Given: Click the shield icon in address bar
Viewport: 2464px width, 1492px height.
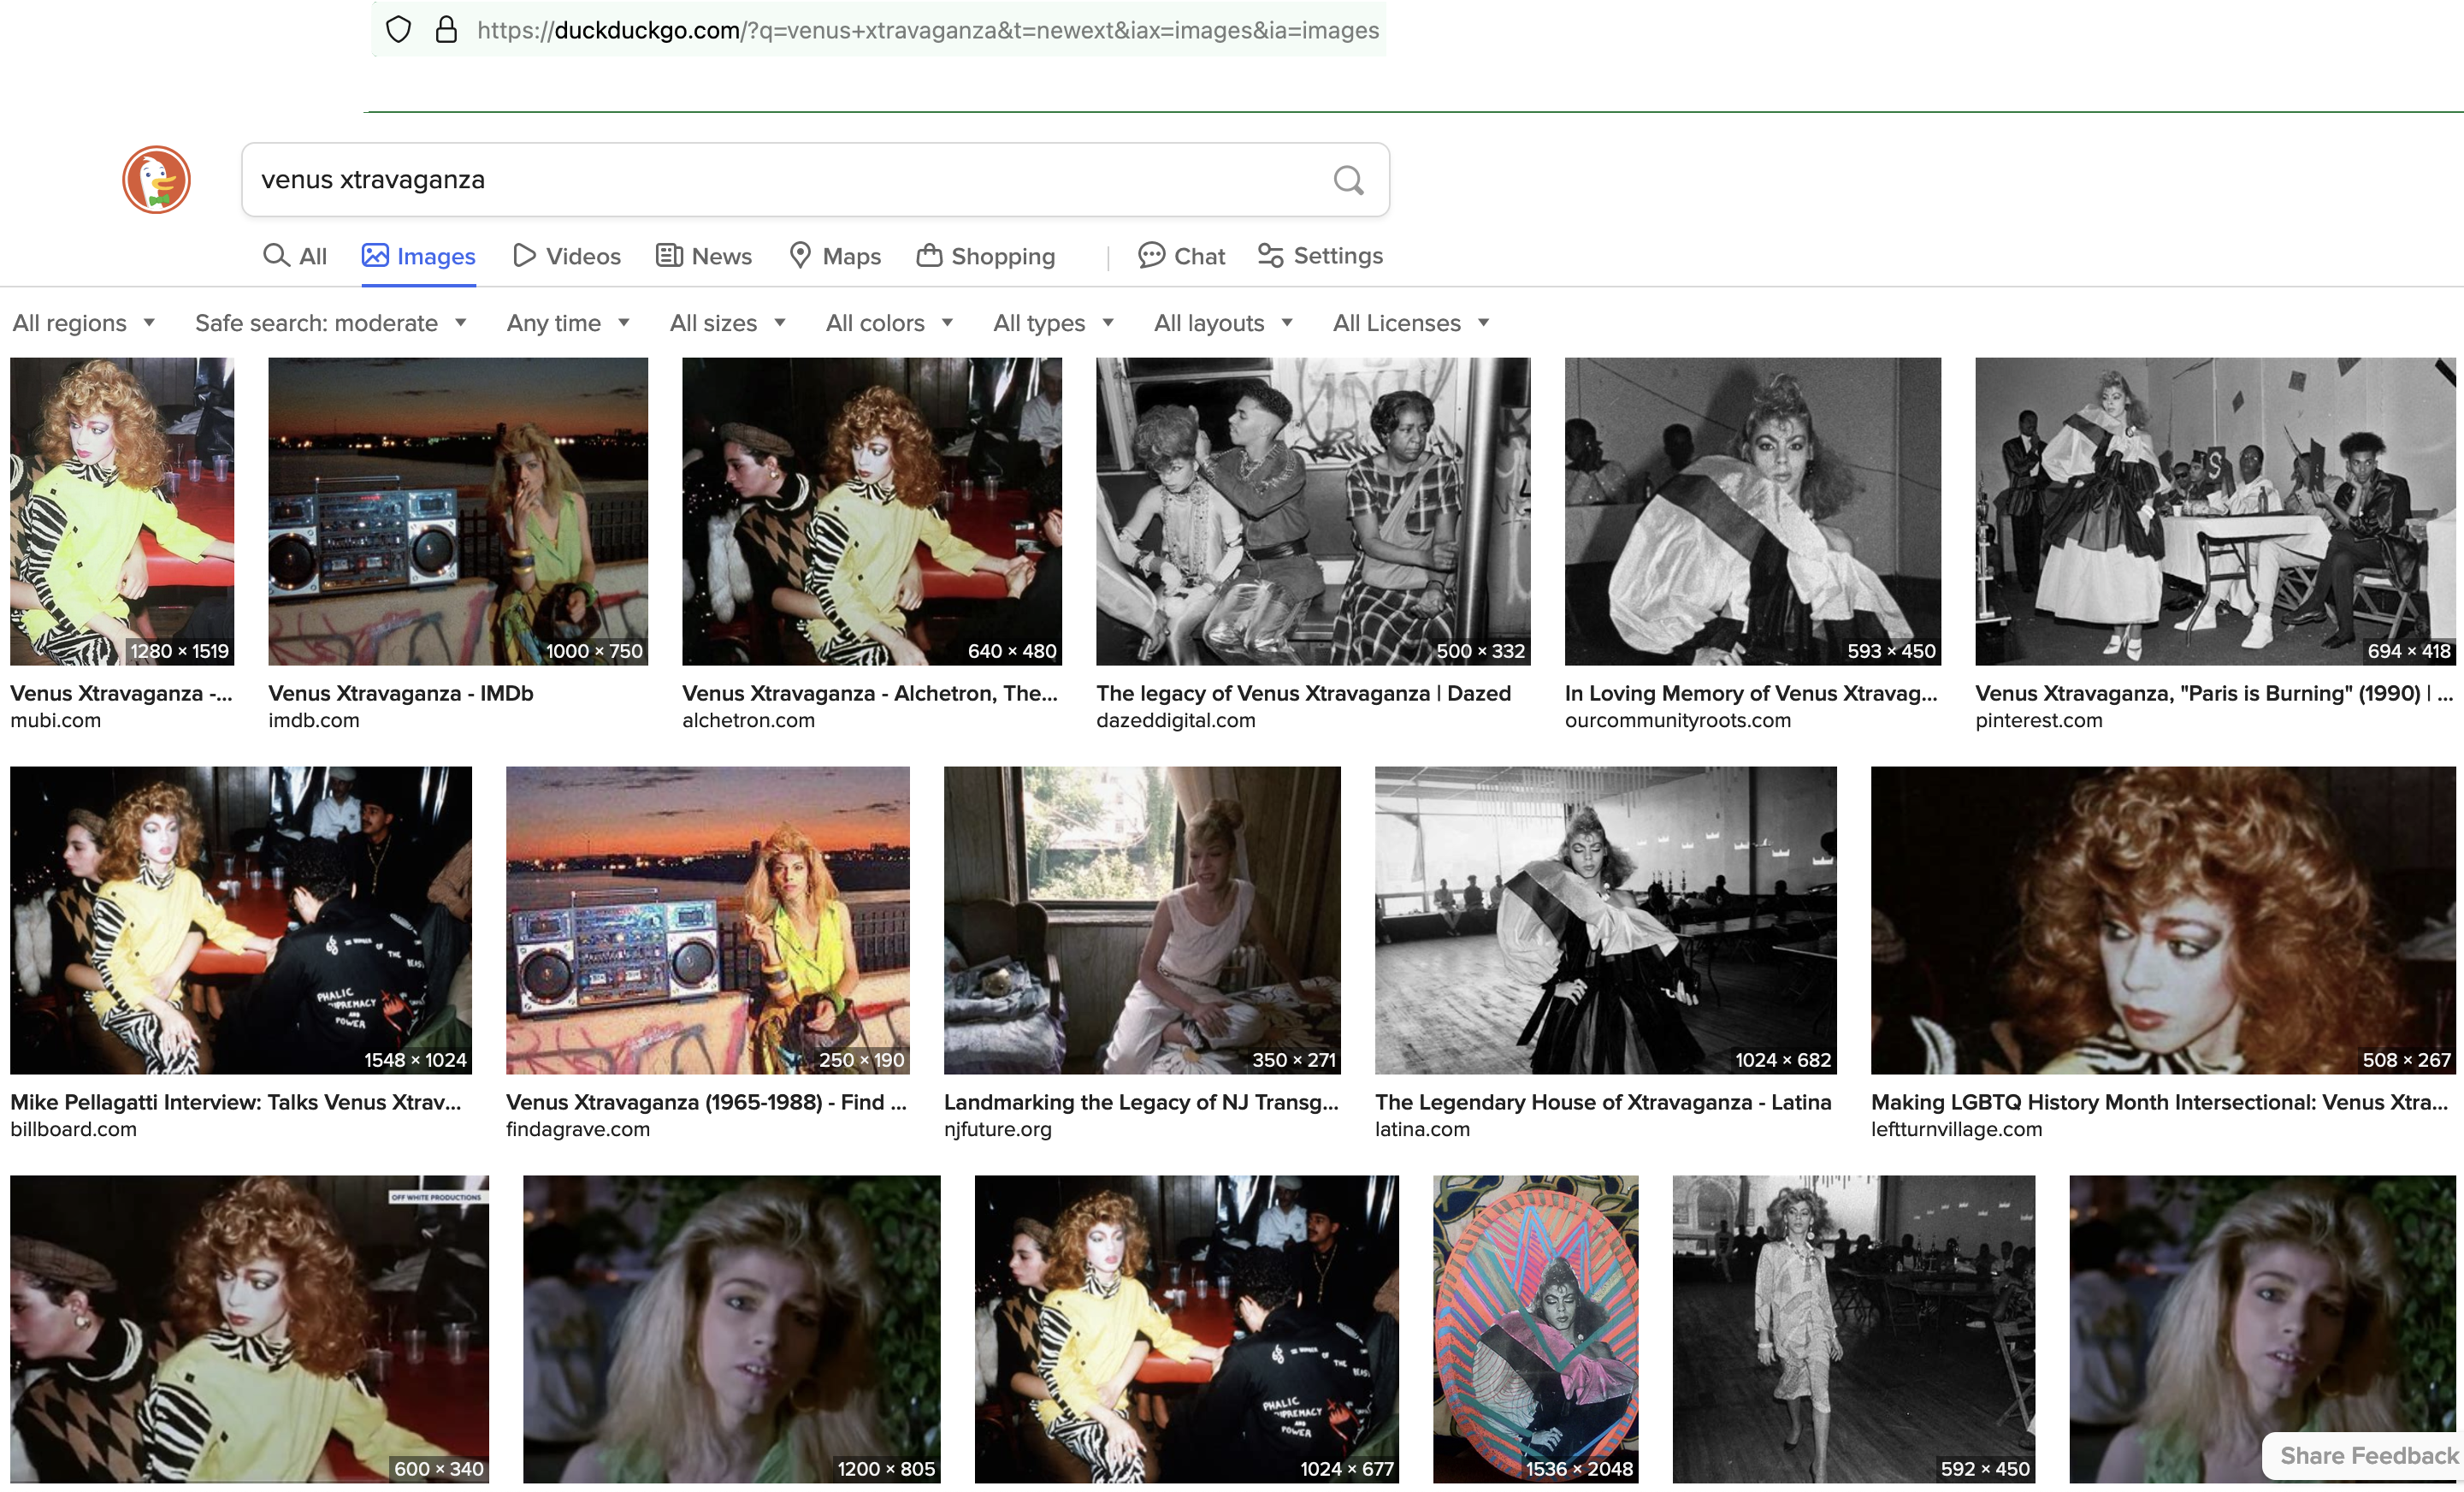Looking at the screenshot, I should click(398, 30).
